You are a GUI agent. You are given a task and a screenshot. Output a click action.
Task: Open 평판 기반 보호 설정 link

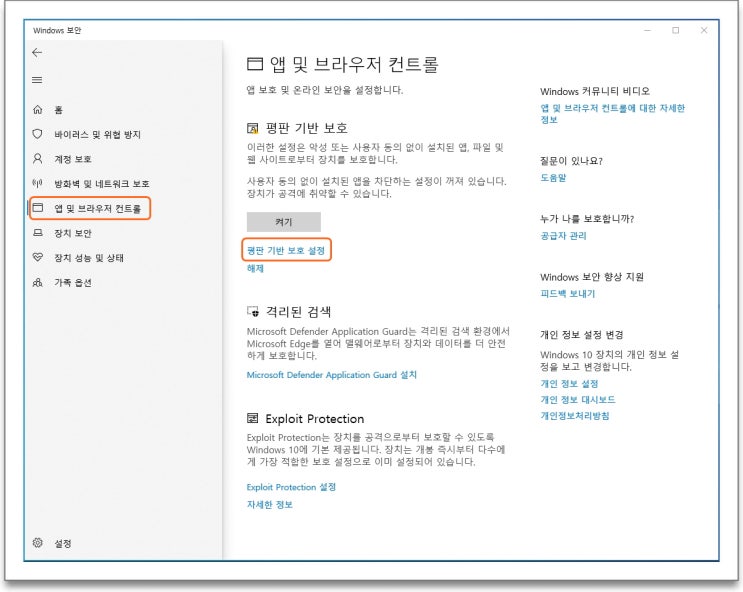(x=286, y=250)
